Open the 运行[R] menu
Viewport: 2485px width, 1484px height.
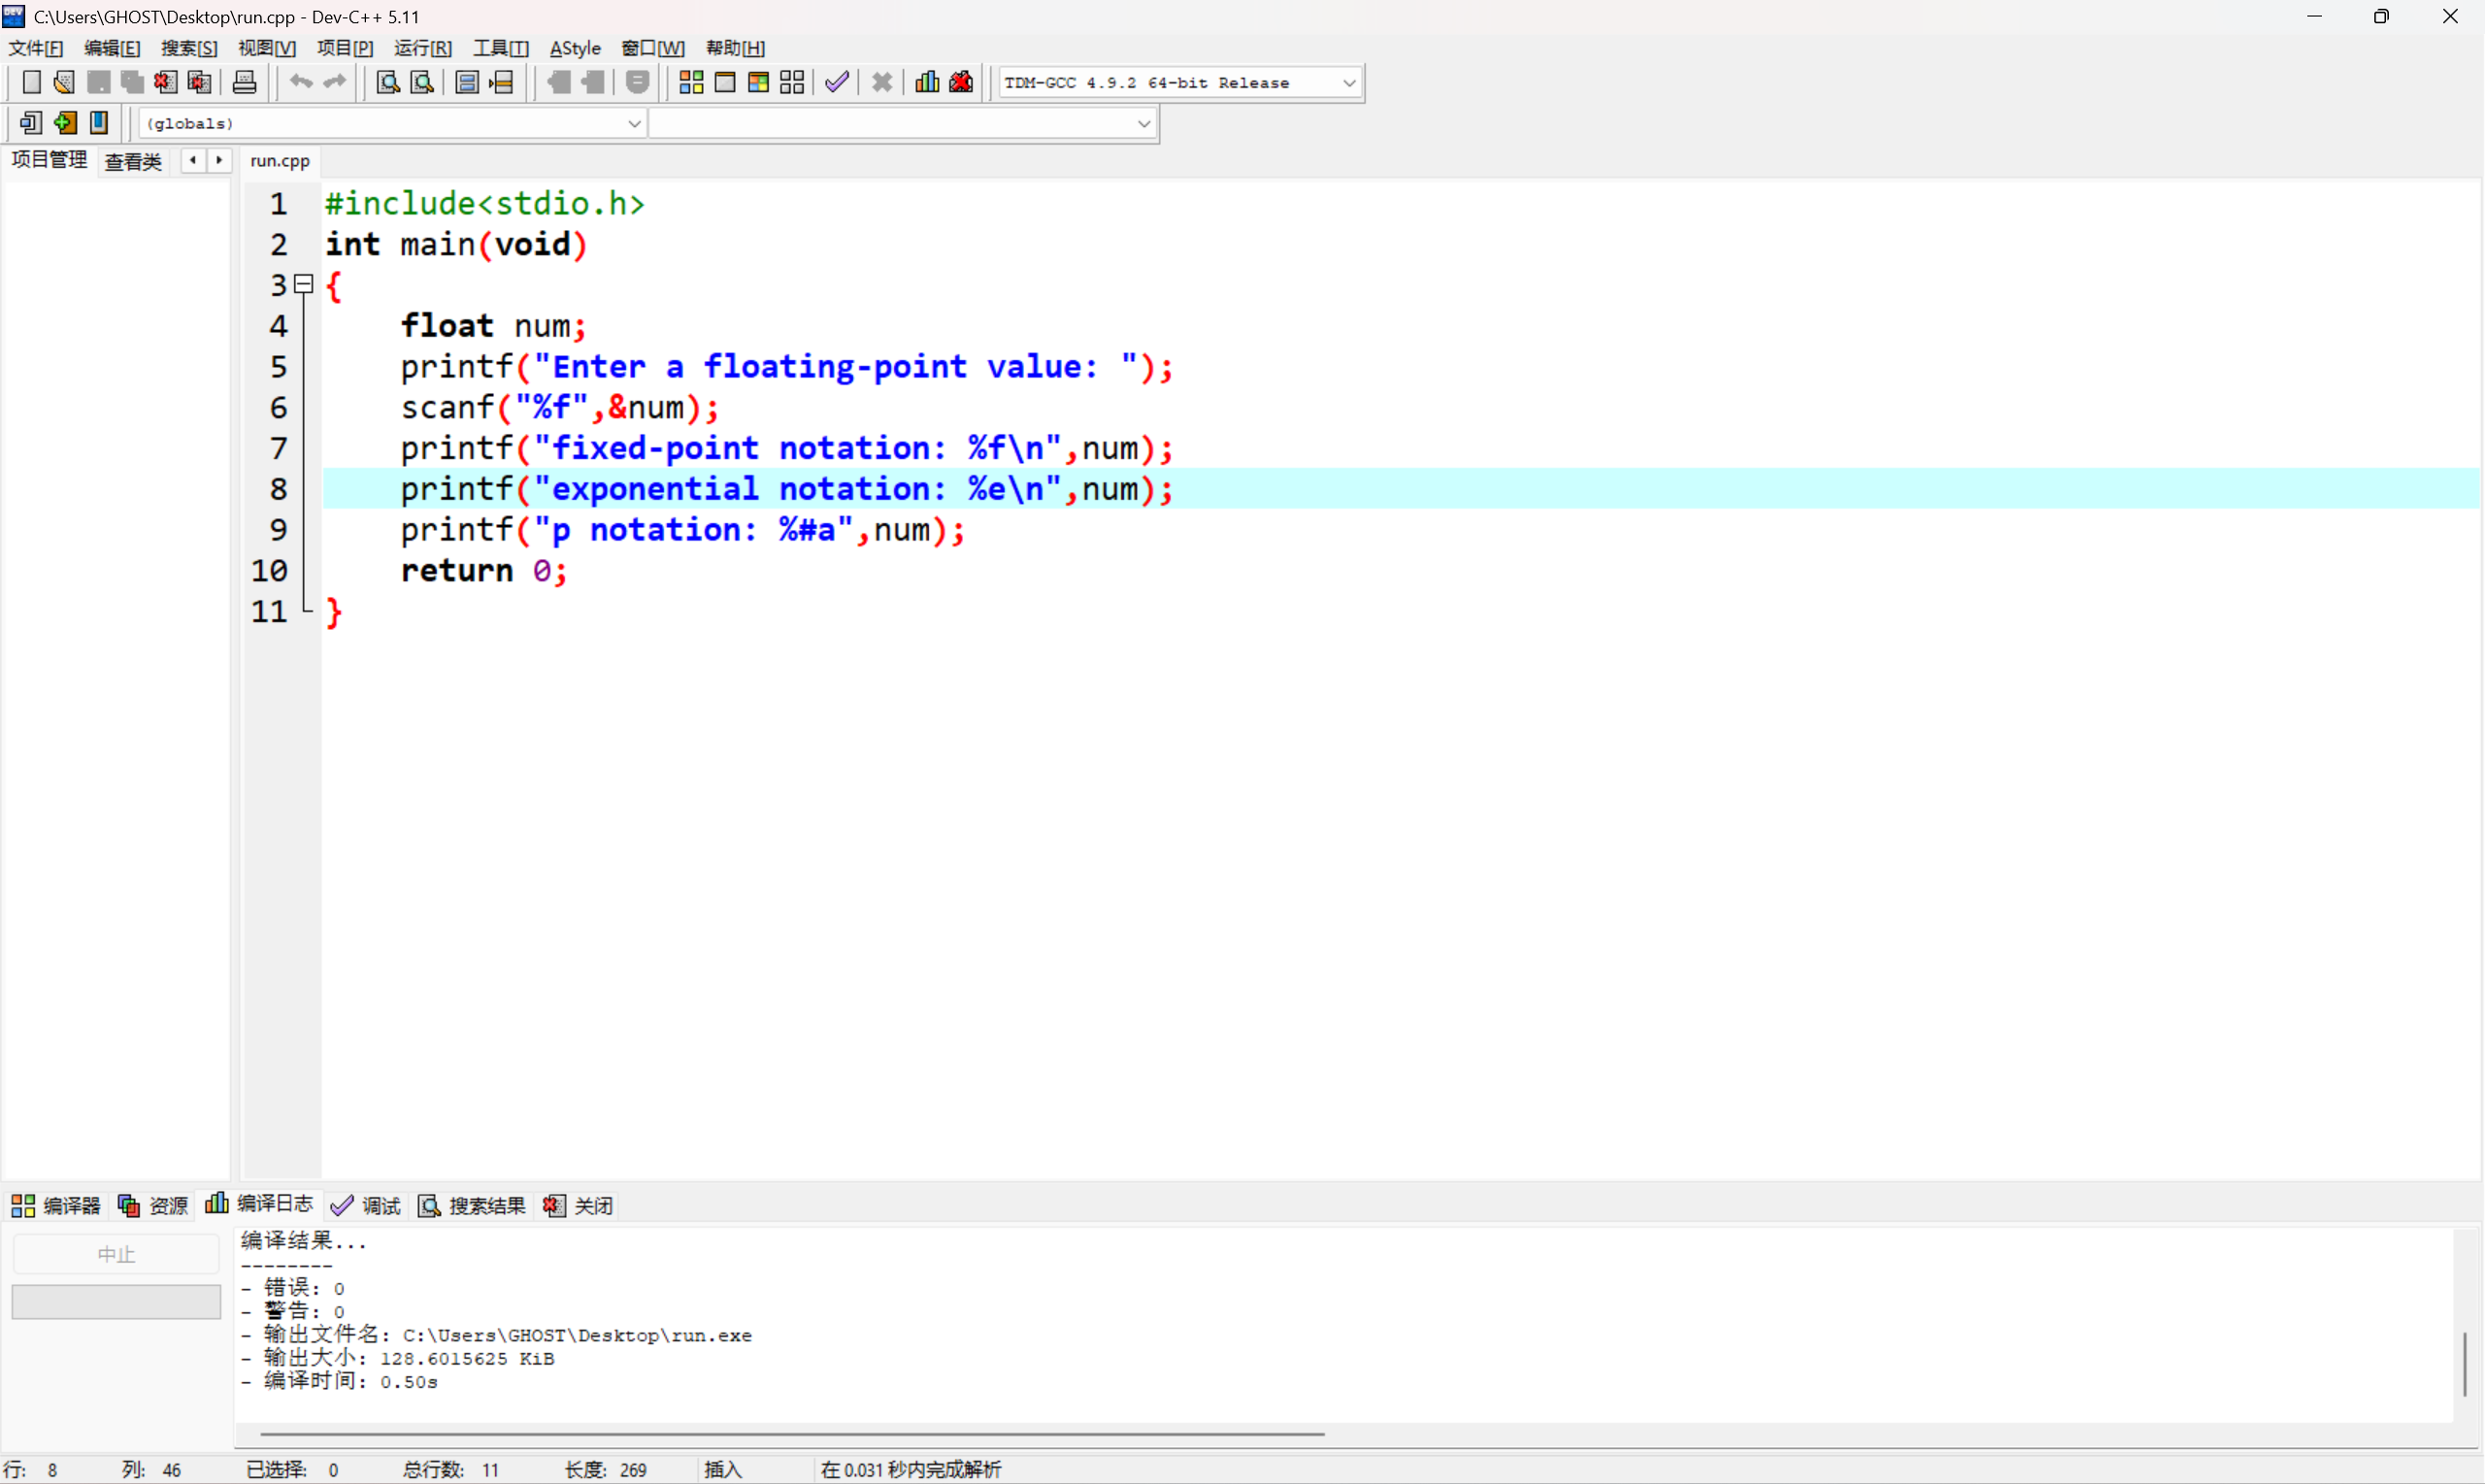422,48
